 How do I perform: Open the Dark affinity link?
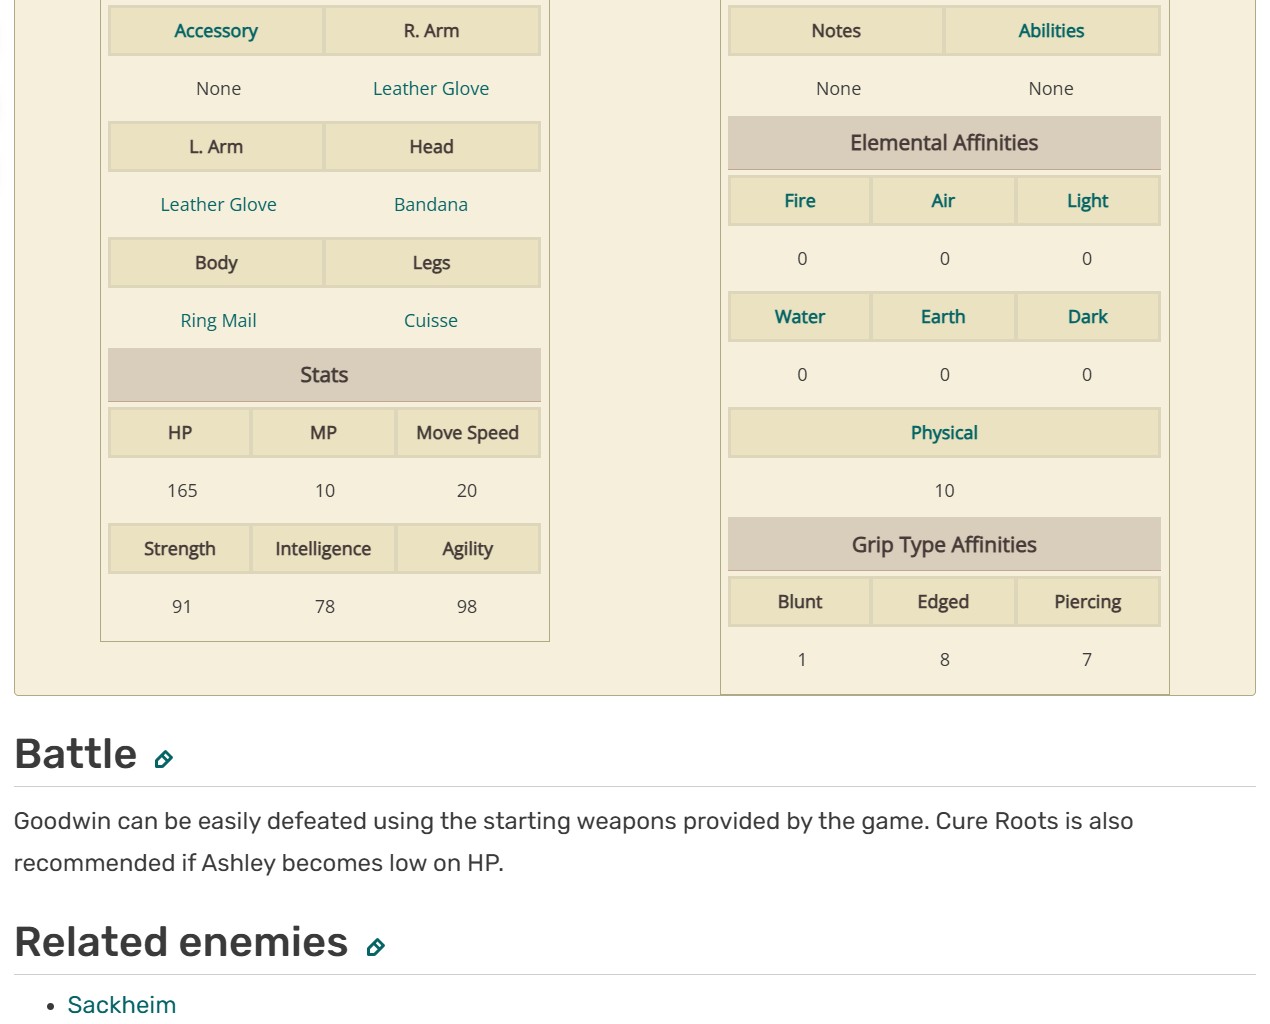pos(1088,317)
